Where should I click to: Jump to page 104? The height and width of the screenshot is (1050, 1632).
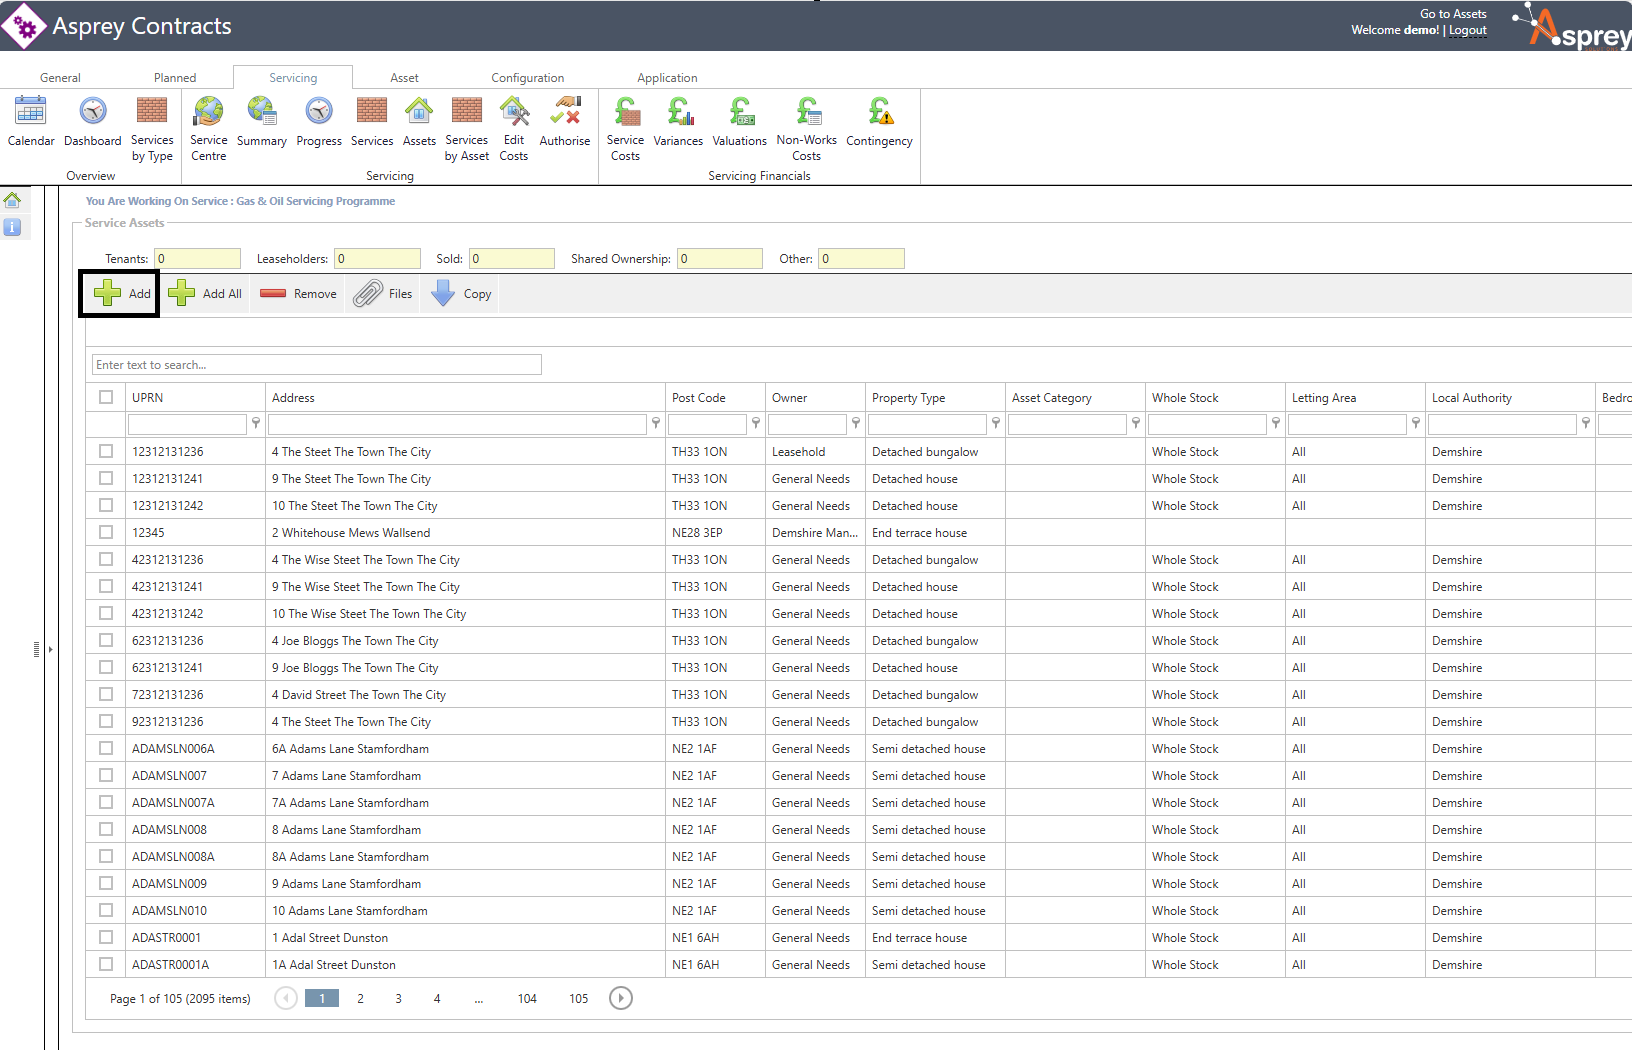[527, 998]
